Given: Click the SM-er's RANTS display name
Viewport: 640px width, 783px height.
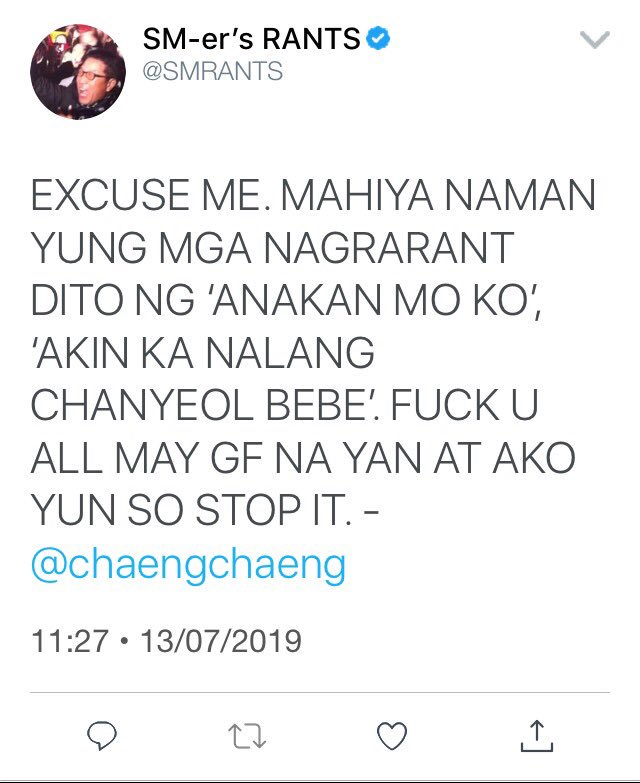Looking at the screenshot, I should click(x=251, y=39).
